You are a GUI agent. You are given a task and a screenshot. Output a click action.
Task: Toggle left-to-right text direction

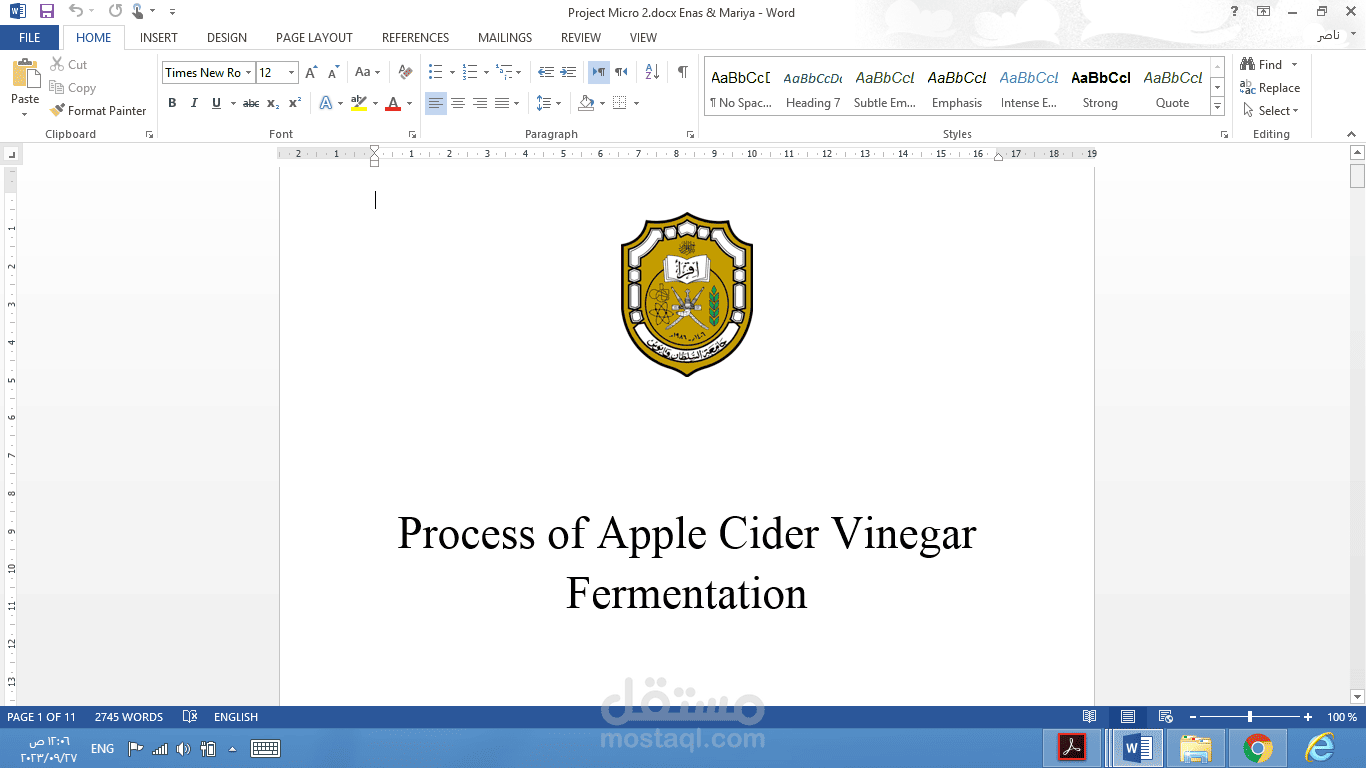click(x=598, y=72)
